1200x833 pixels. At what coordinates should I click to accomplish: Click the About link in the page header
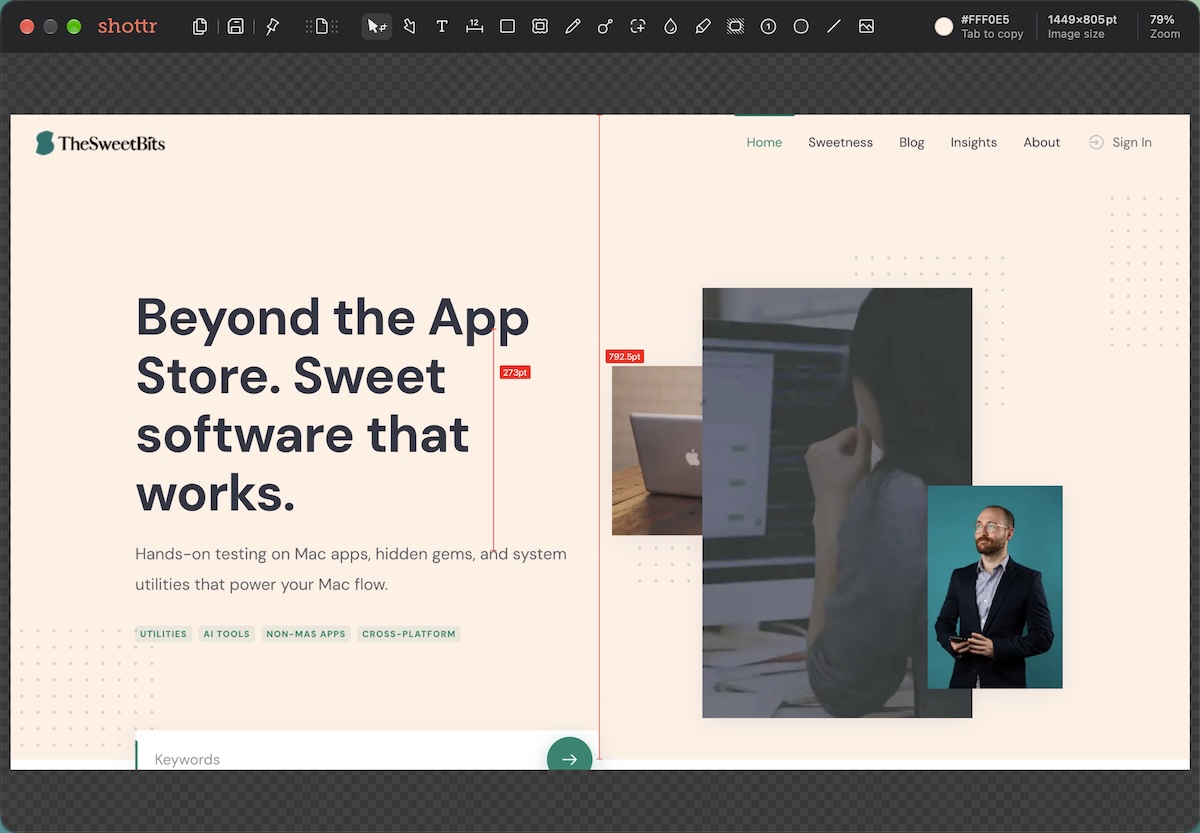(x=1041, y=143)
